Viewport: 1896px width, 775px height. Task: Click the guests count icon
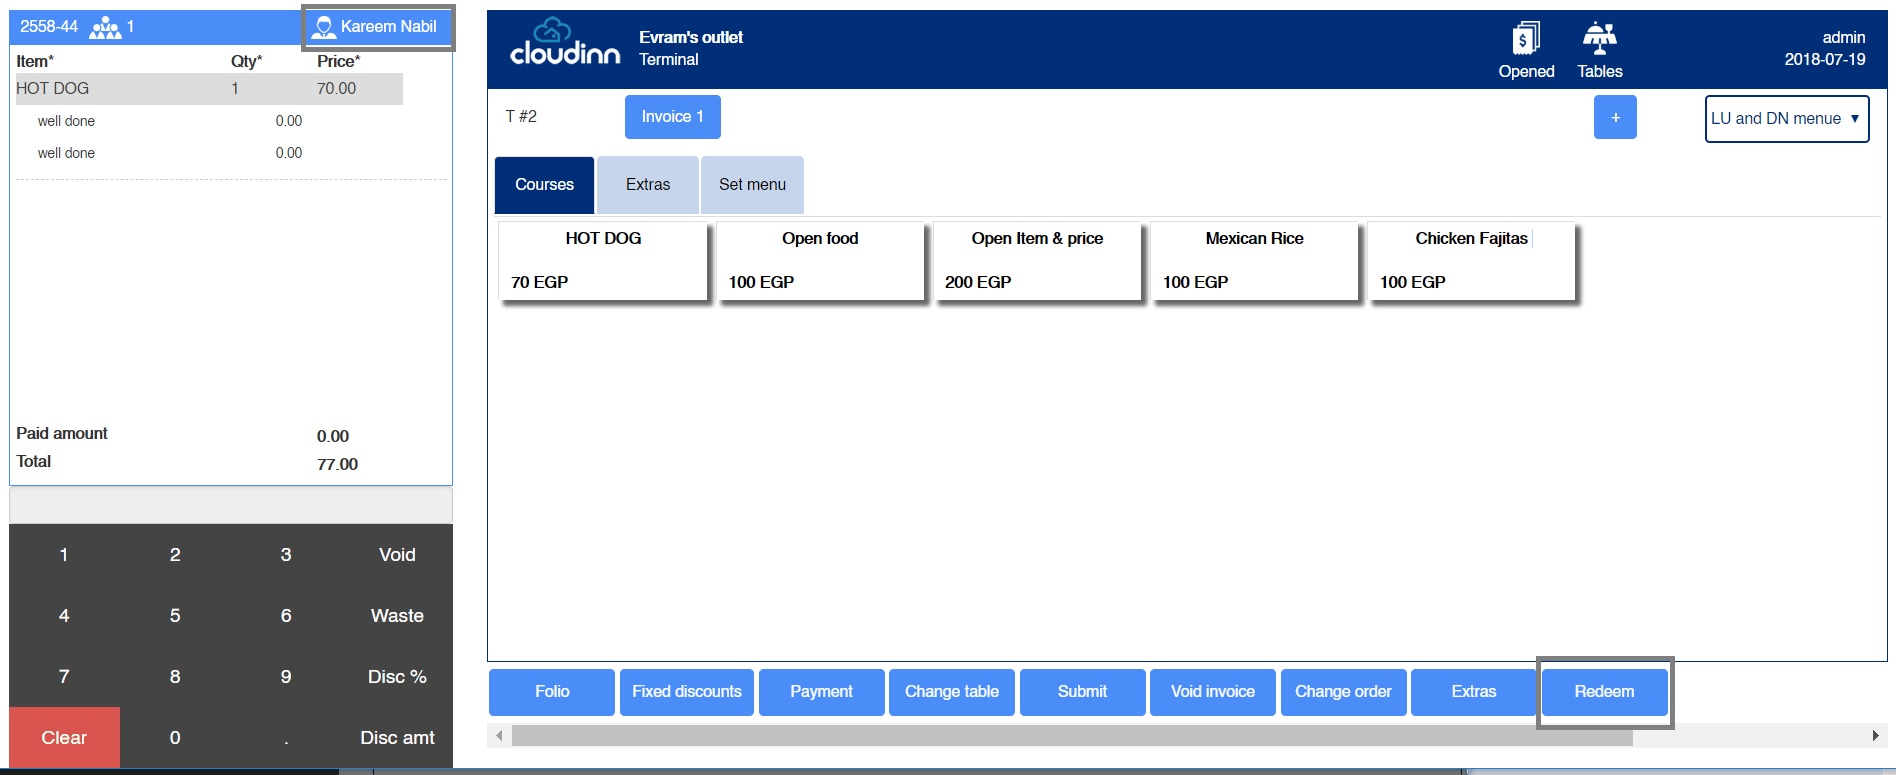[105, 27]
